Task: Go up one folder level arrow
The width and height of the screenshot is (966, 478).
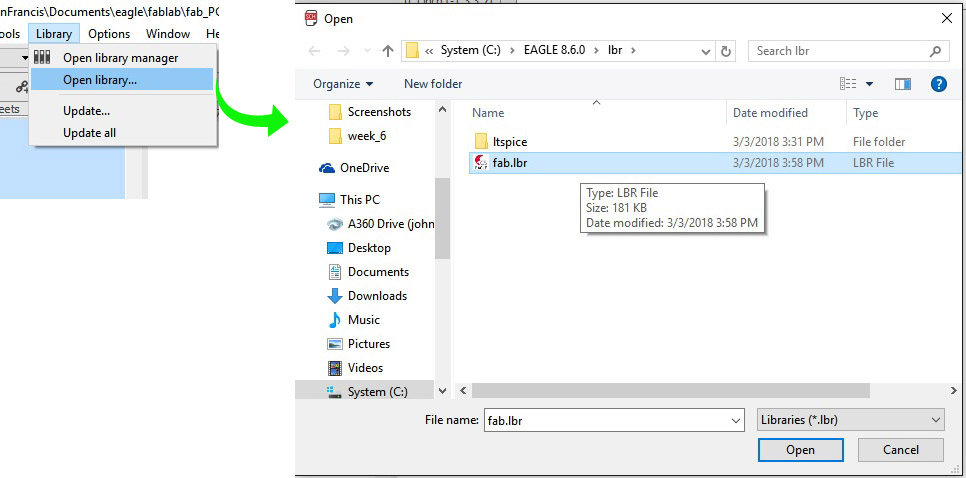Action: click(x=388, y=51)
